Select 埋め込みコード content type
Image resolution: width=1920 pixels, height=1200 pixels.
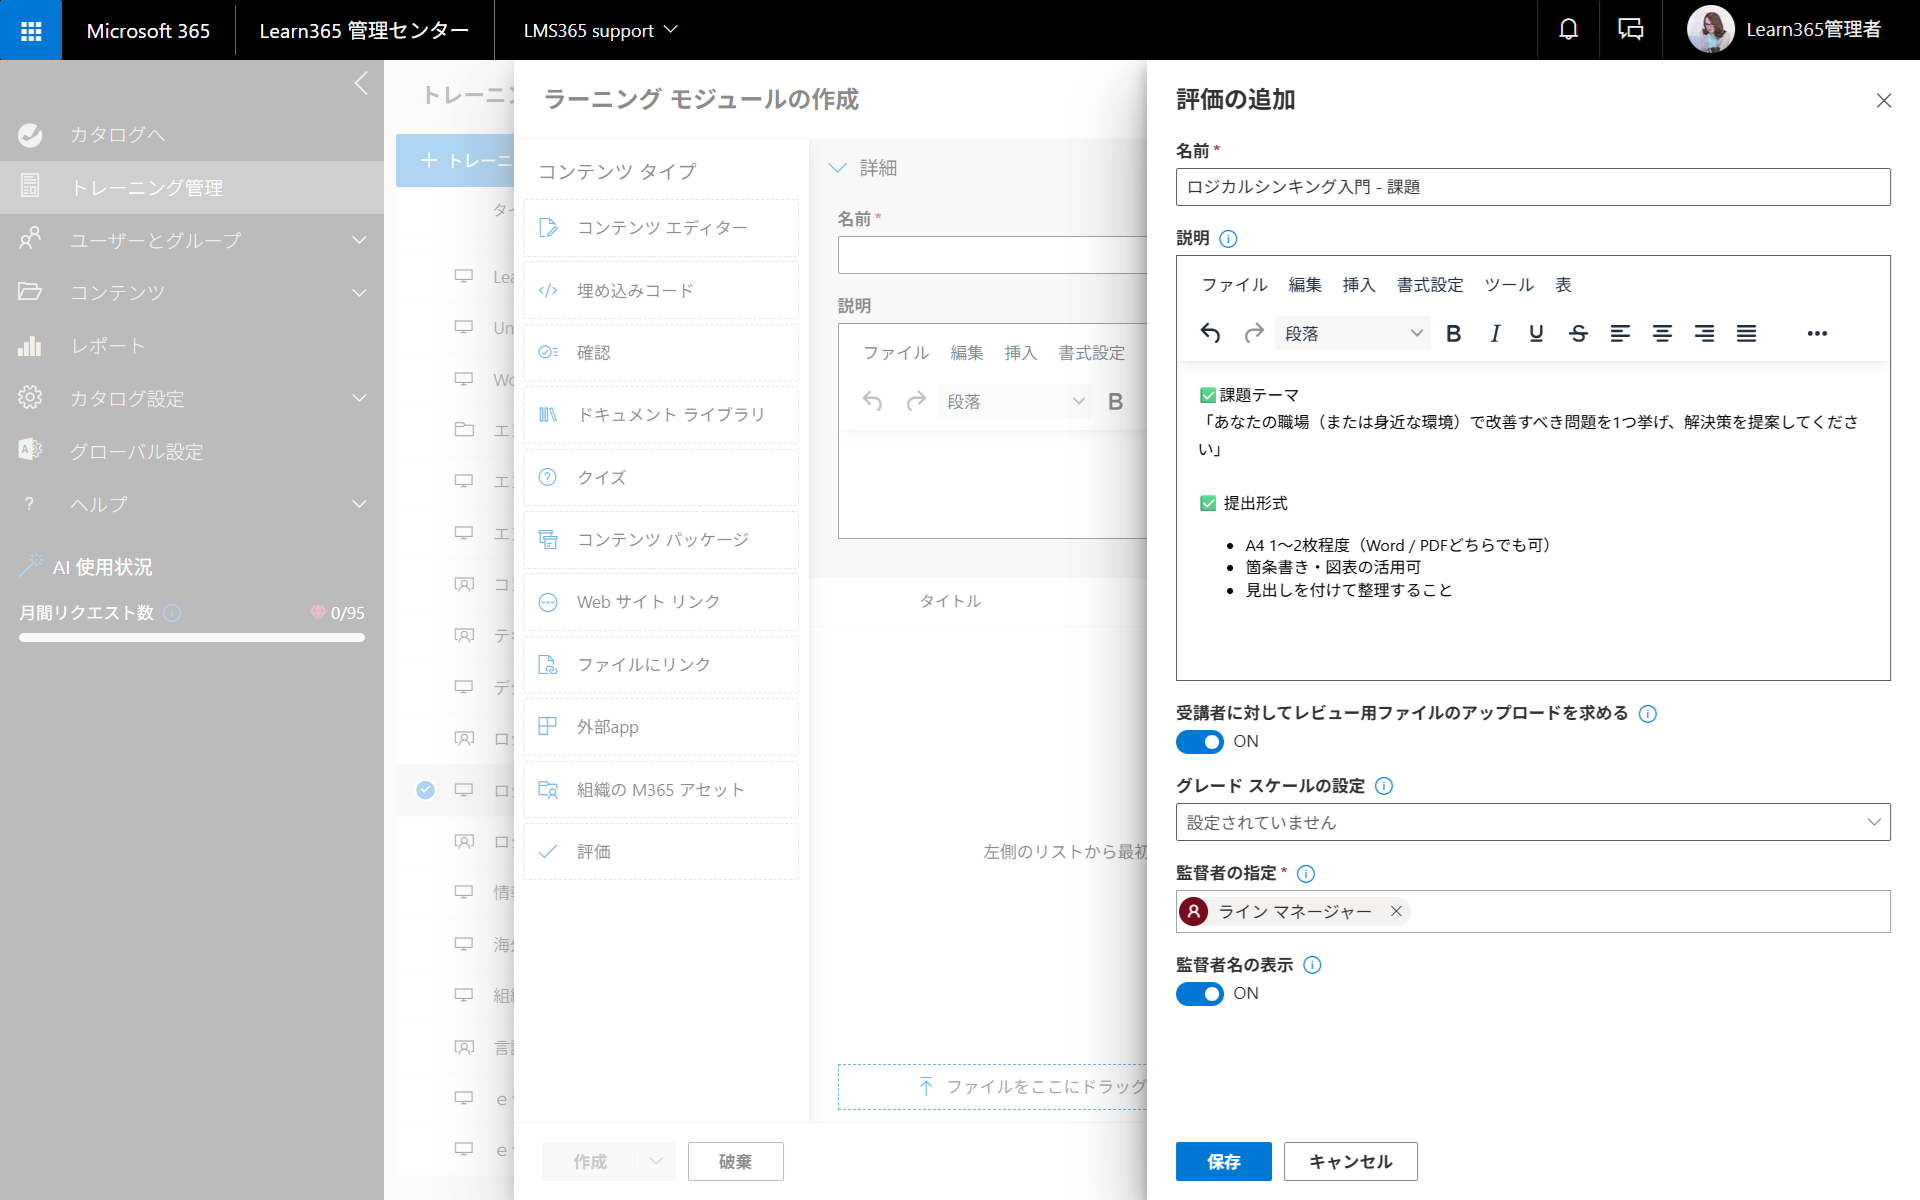click(661, 290)
